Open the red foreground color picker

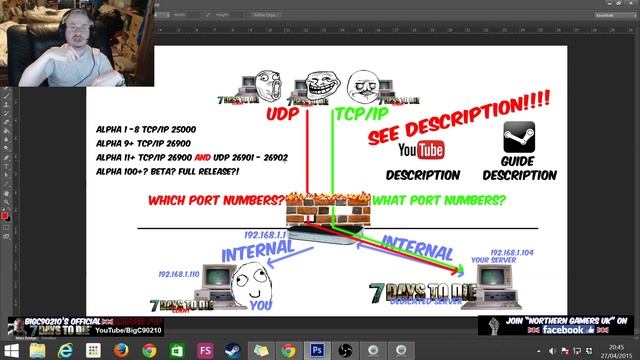click(x=4, y=216)
